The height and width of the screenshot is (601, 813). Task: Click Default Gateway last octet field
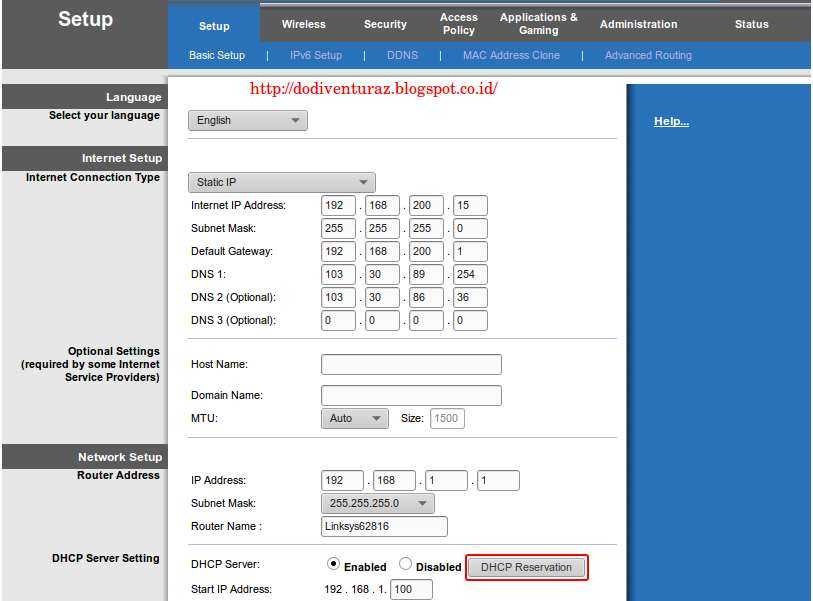470,251
